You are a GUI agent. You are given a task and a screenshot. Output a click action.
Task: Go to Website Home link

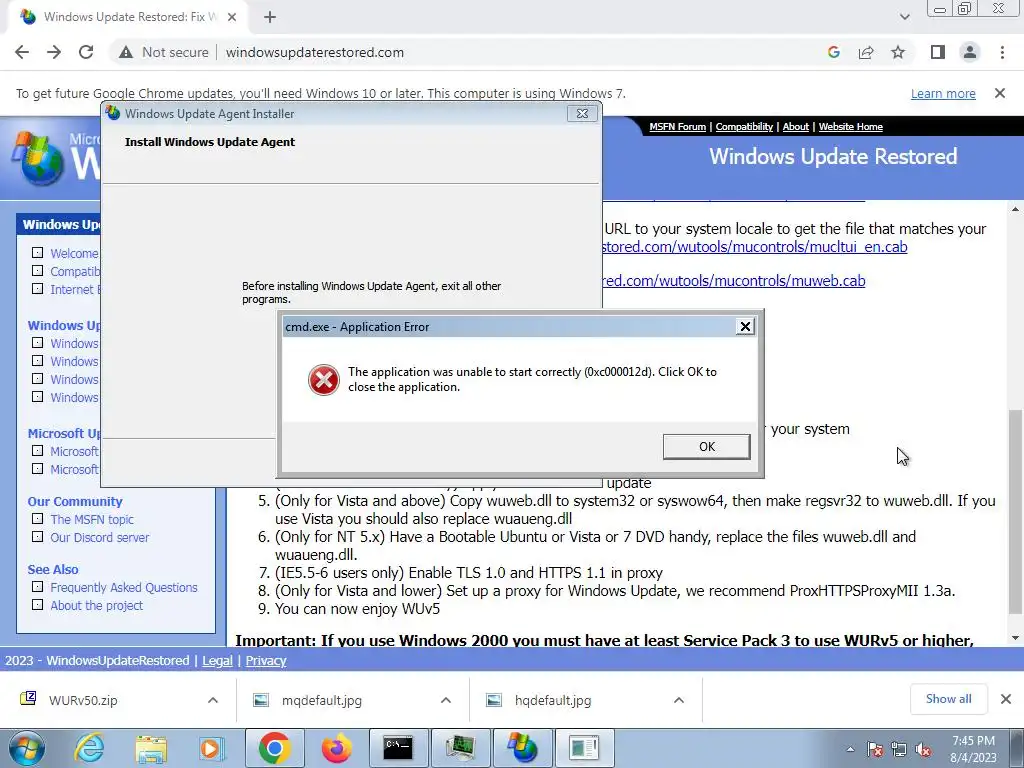850,127
